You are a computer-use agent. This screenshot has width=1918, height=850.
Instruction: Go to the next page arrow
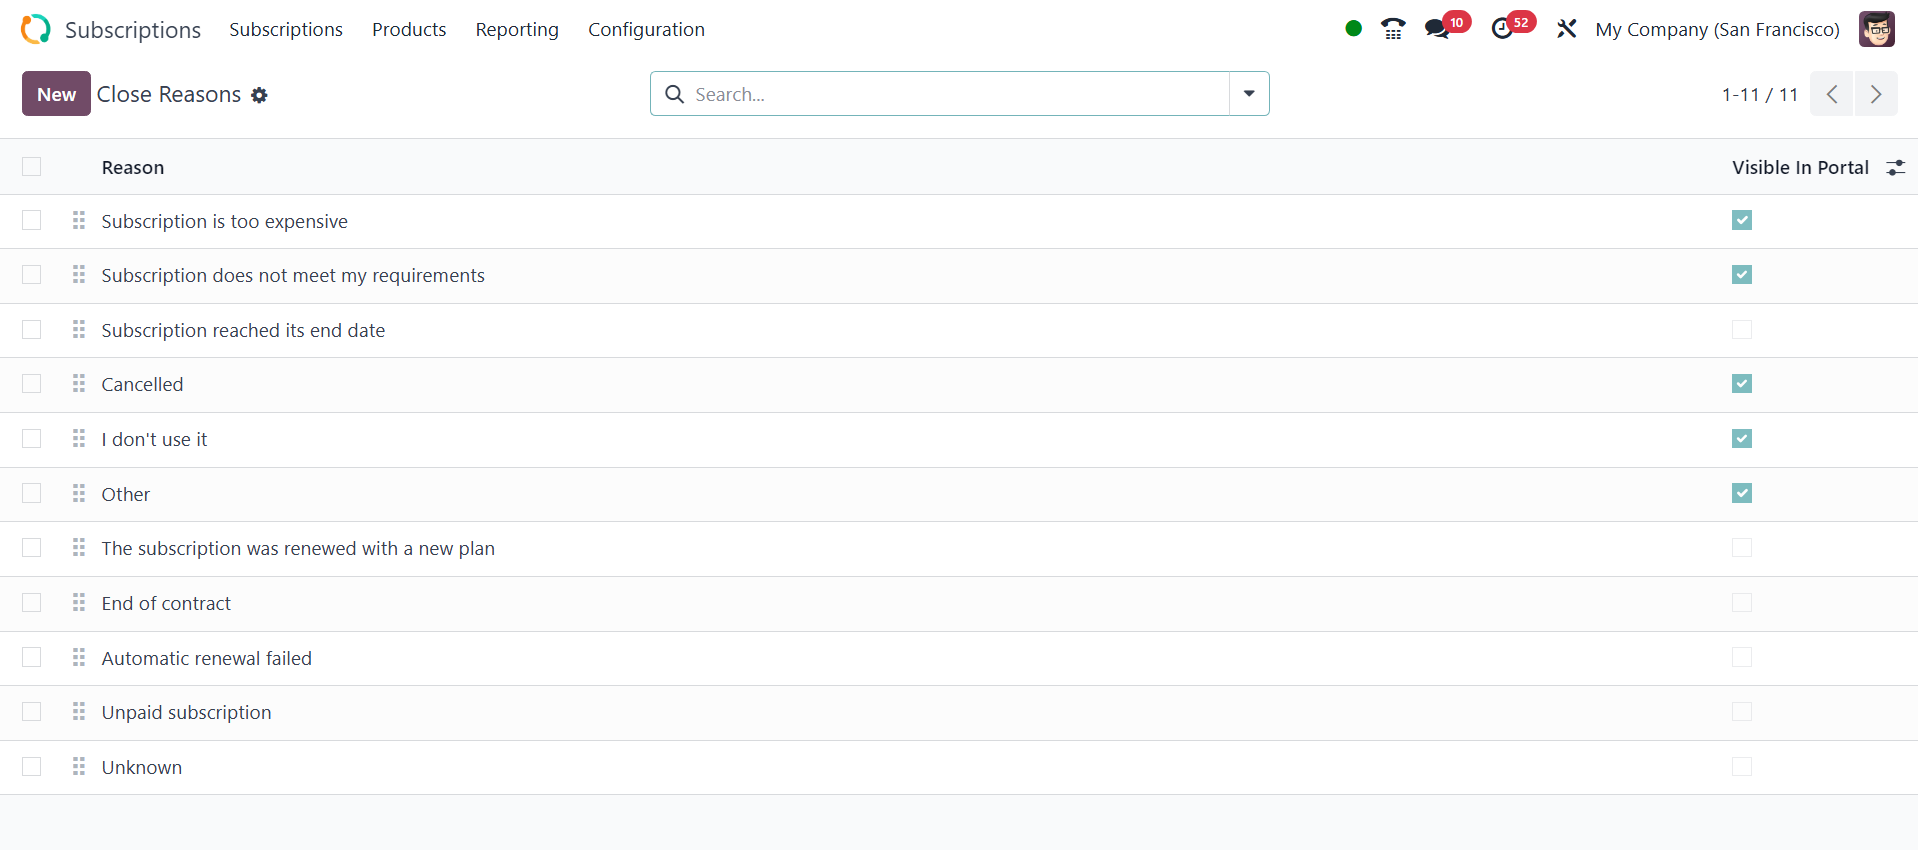[x=1875, y=94]
